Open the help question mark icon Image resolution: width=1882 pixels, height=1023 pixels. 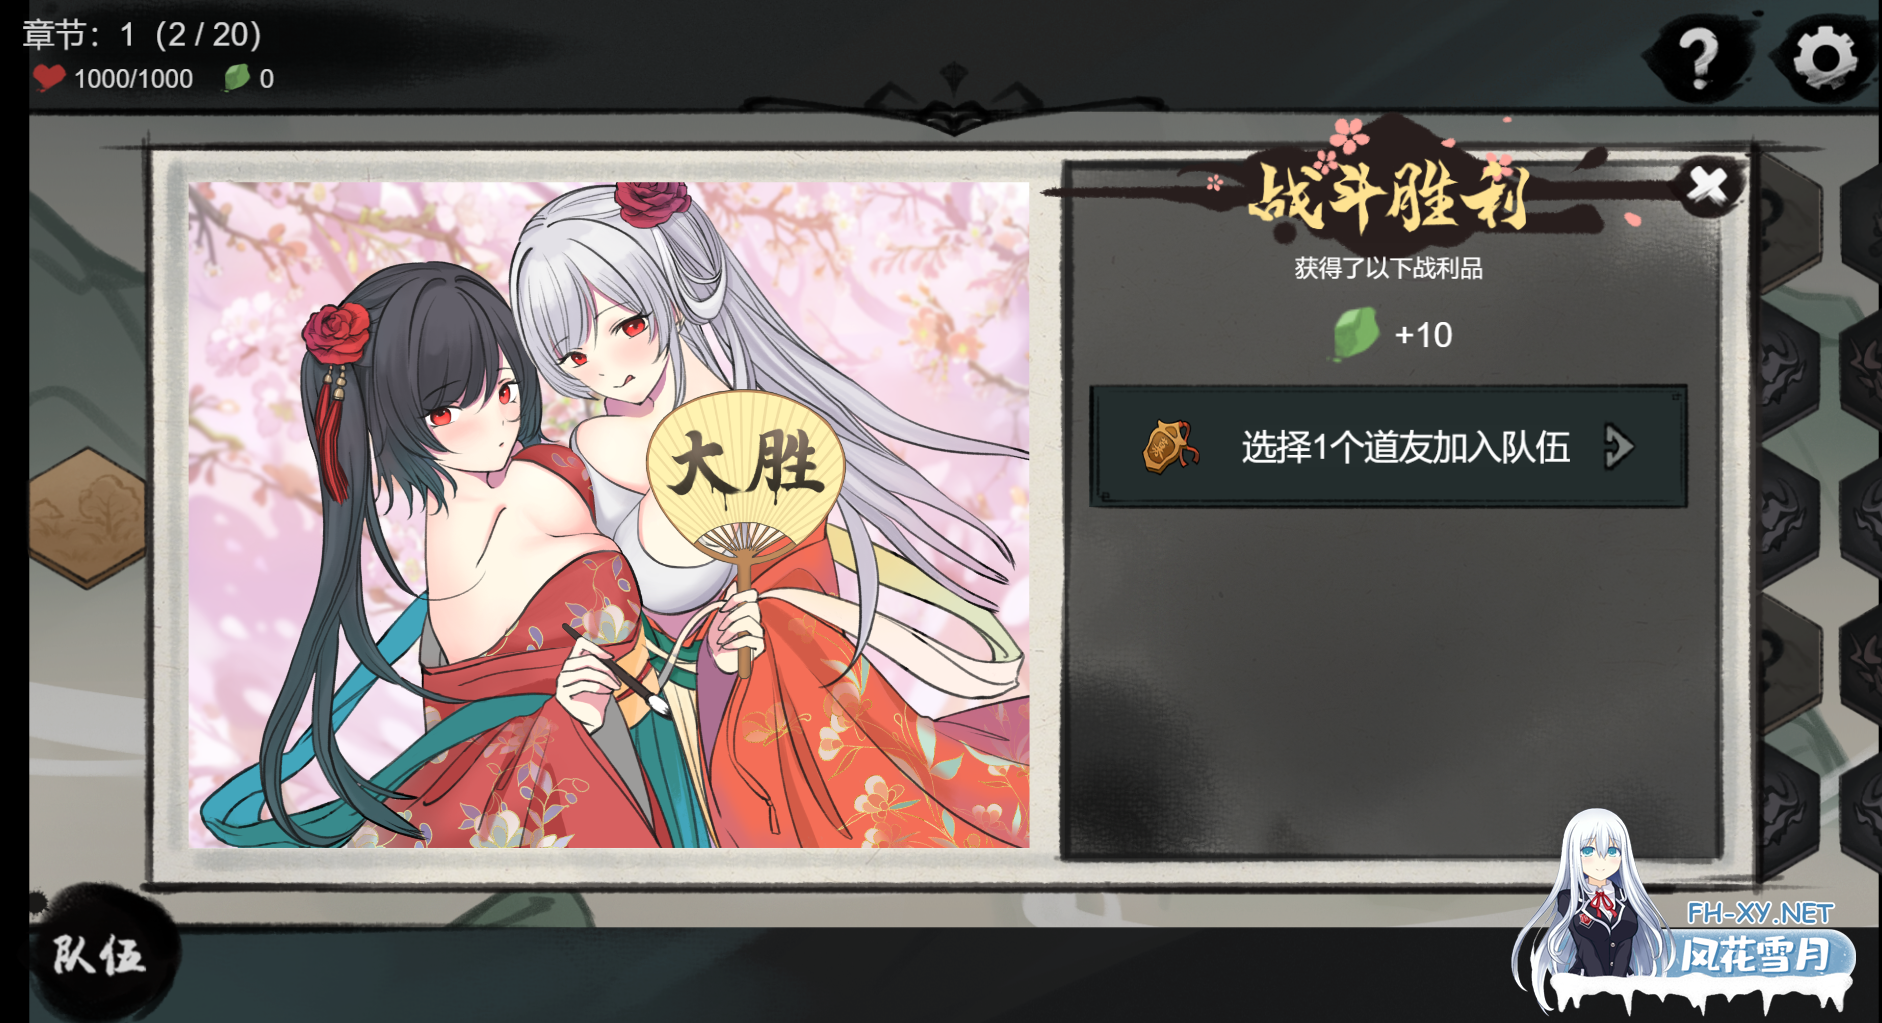tap(1699, 59)
